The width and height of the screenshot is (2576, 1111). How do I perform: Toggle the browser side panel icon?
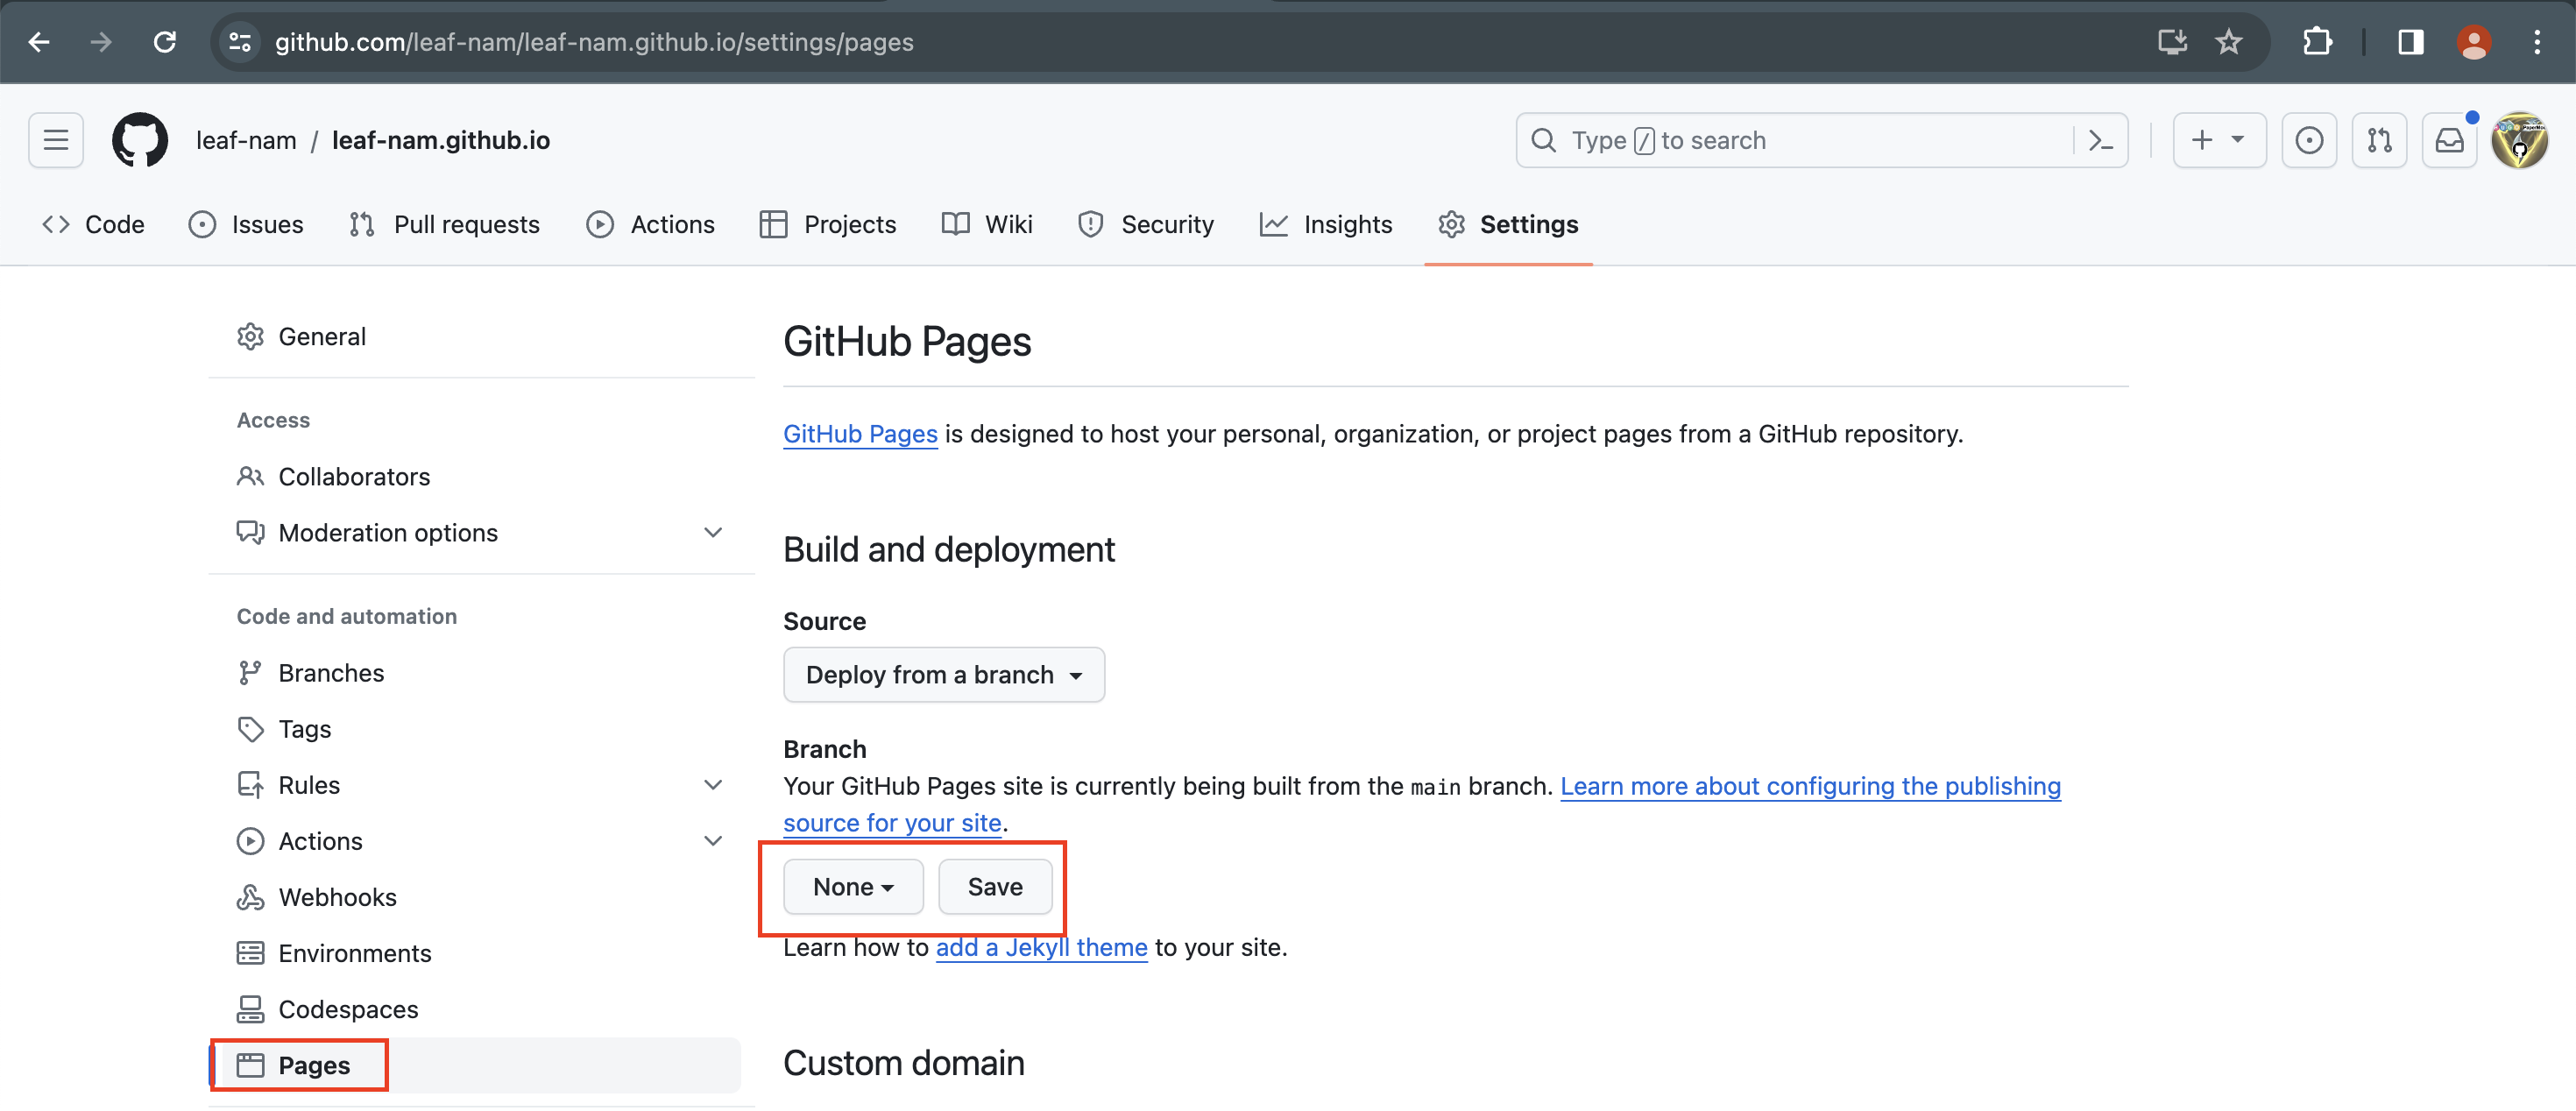click(x=2411, y=42)
